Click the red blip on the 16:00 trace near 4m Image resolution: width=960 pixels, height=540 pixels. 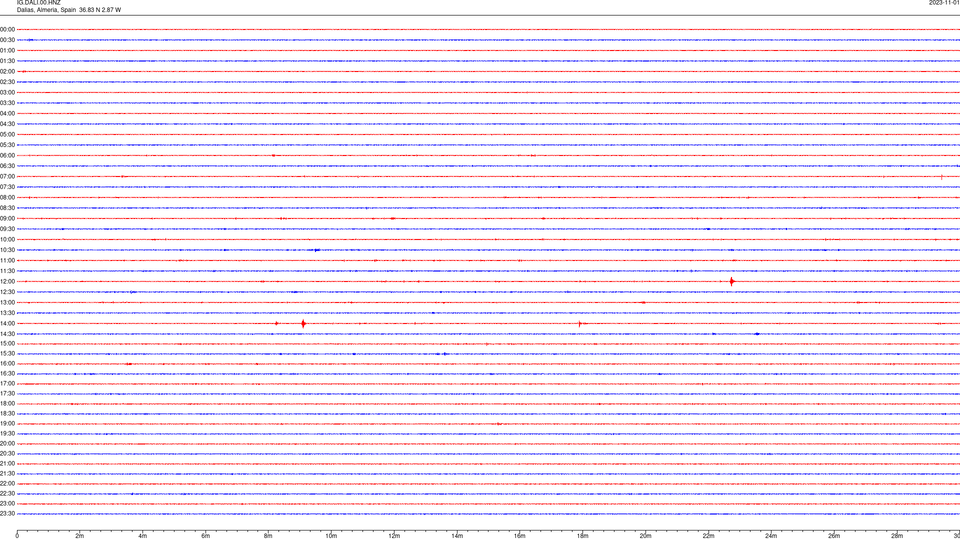(x=129, y=364)
